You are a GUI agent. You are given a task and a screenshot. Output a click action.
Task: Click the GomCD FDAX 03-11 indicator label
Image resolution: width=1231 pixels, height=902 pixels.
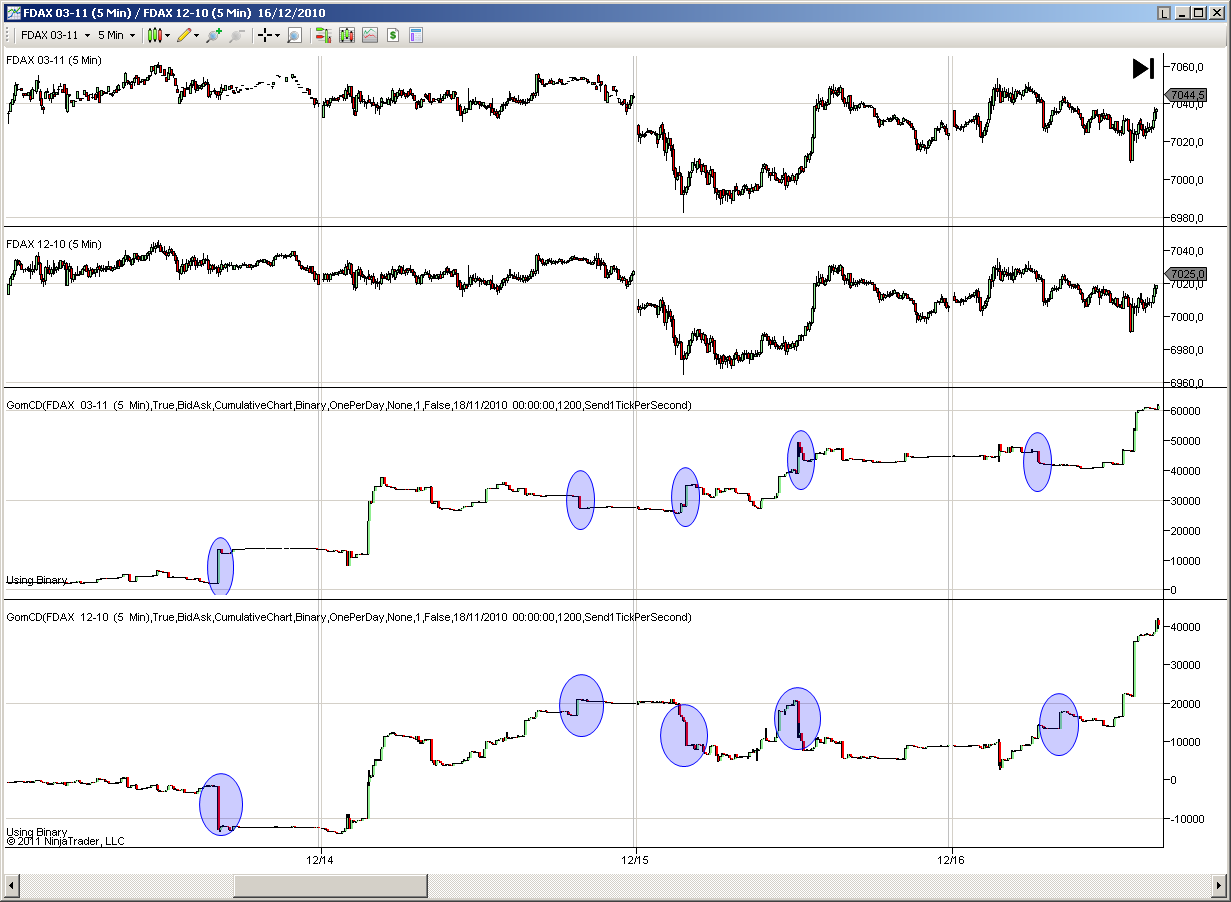coord(349,405)
